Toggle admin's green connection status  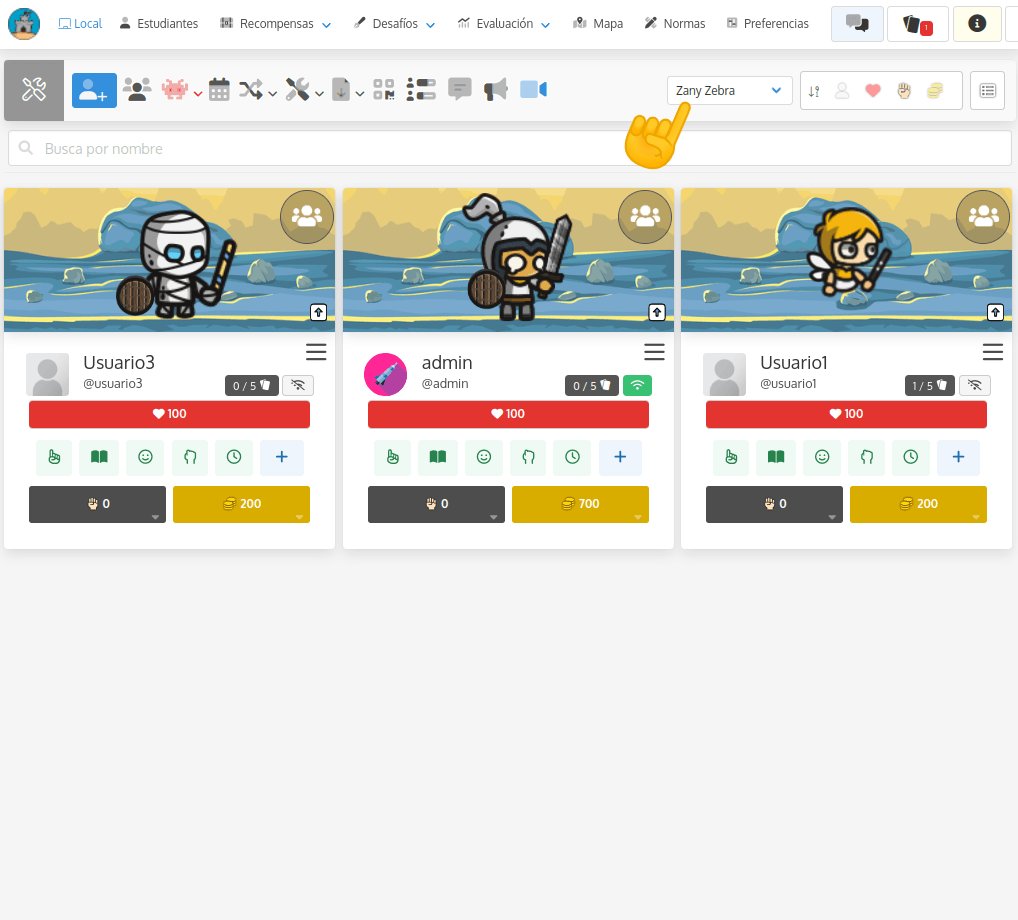pyautogui.click(x=637, y=384)
